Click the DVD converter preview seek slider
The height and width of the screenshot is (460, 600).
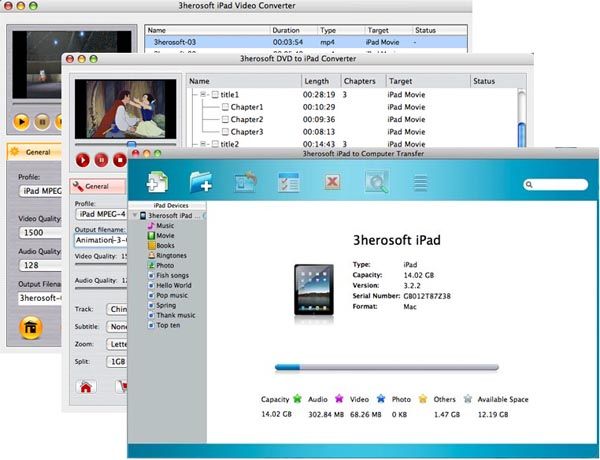[x=131, y=144]
